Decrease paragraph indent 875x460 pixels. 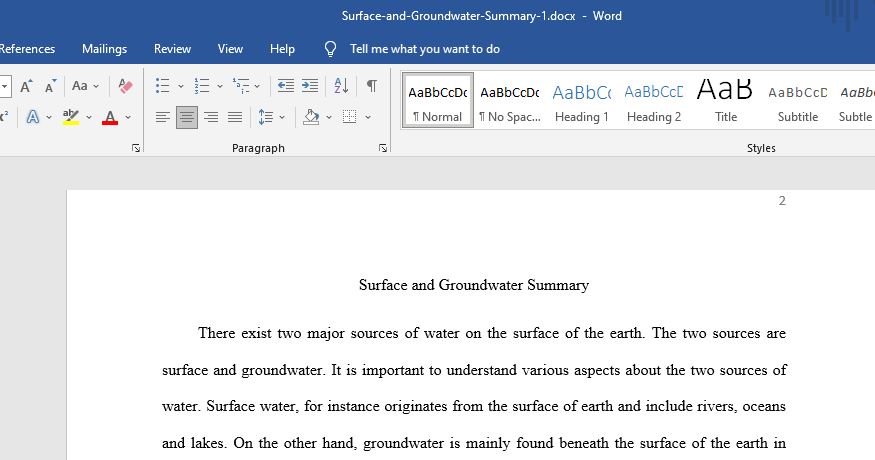coord(286,86)
